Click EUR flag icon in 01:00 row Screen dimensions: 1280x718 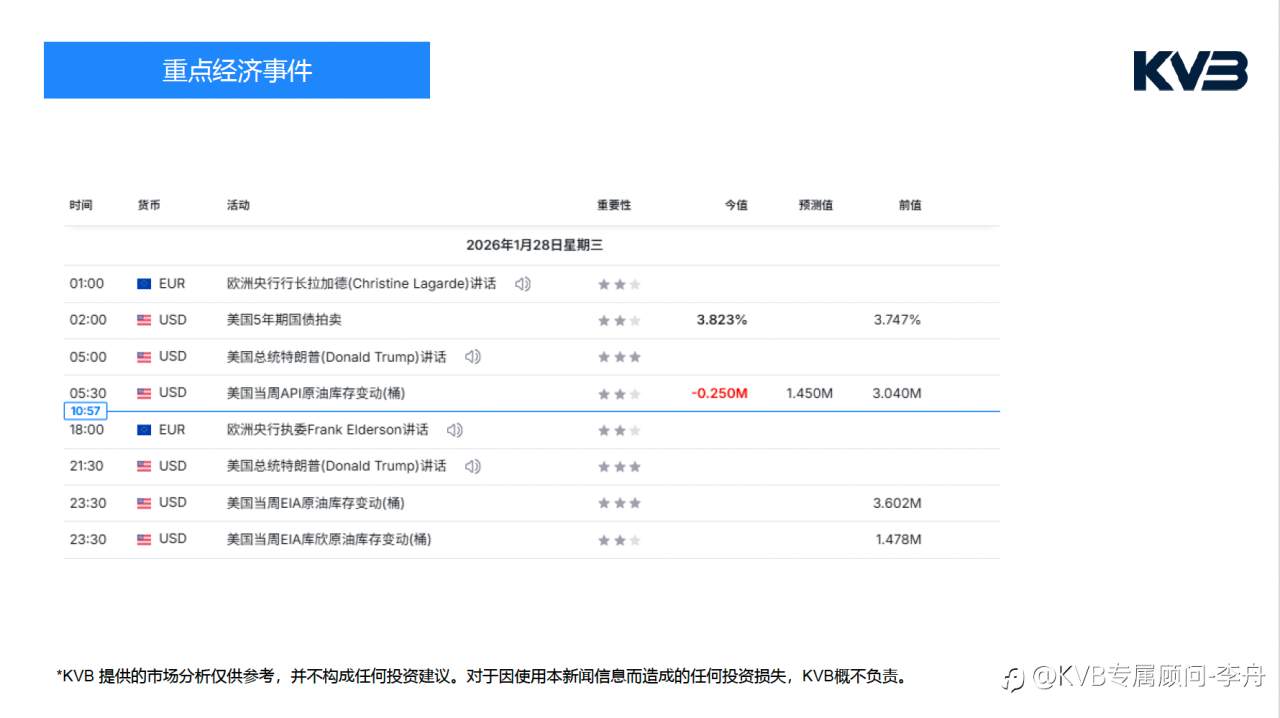144,284
